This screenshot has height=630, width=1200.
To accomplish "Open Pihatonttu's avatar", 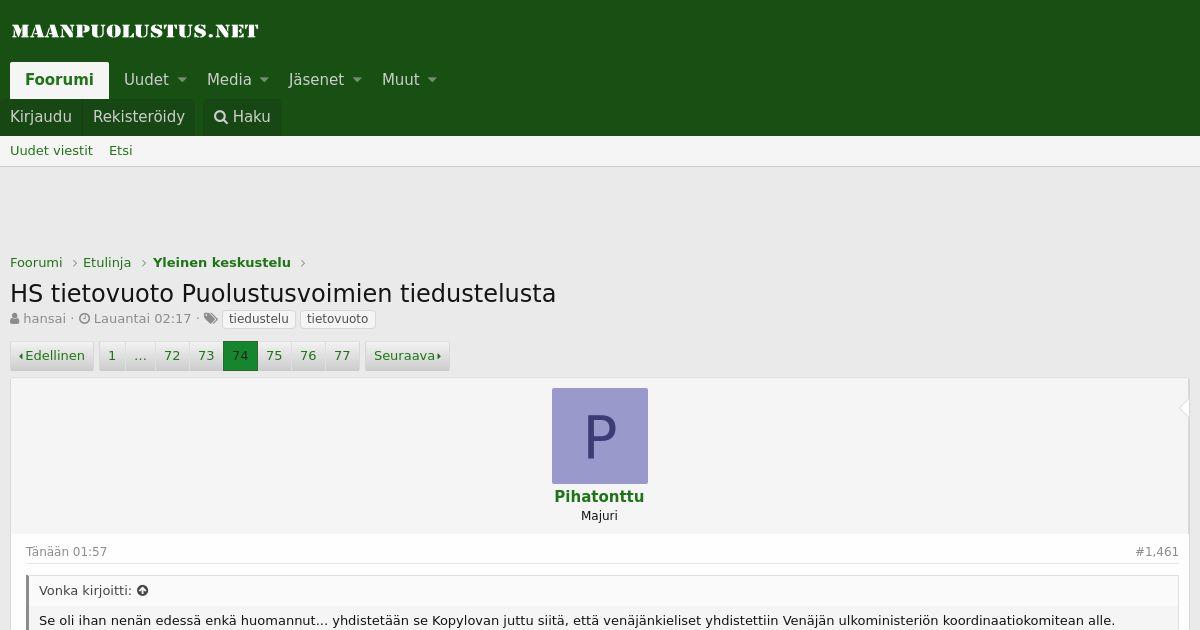I will tap(600, 436).
